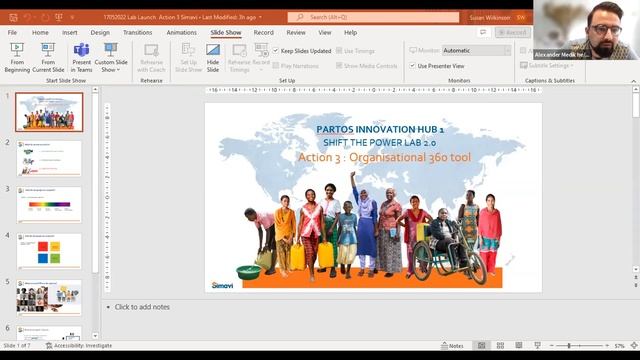Start slideshow From Beginning
The image size is (640, 360).
(17, 58)
